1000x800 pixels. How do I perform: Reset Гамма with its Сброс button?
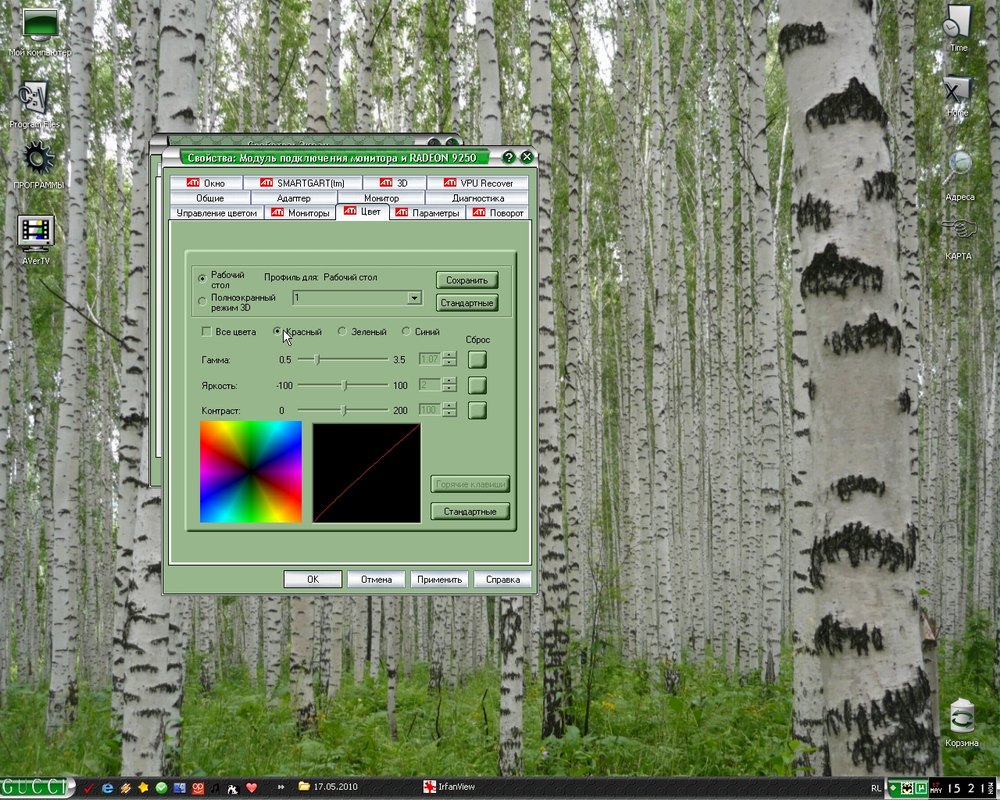click(477, 359)
